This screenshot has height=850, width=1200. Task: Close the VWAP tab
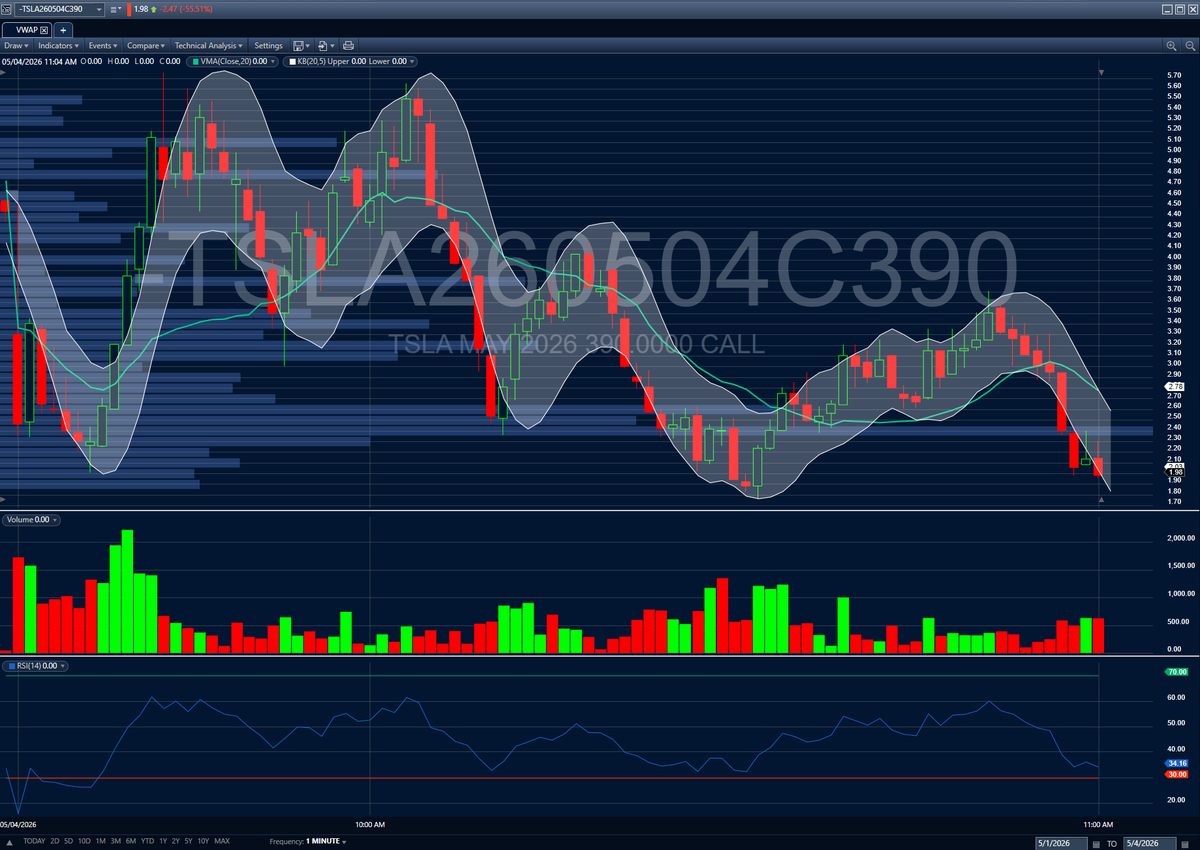pyautogui.click(x=44, y=30)
